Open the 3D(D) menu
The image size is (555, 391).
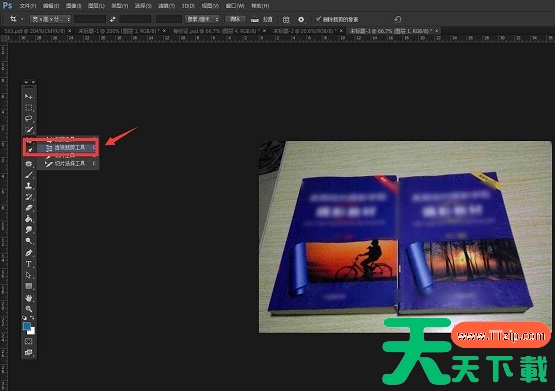[x=188, y=6]
